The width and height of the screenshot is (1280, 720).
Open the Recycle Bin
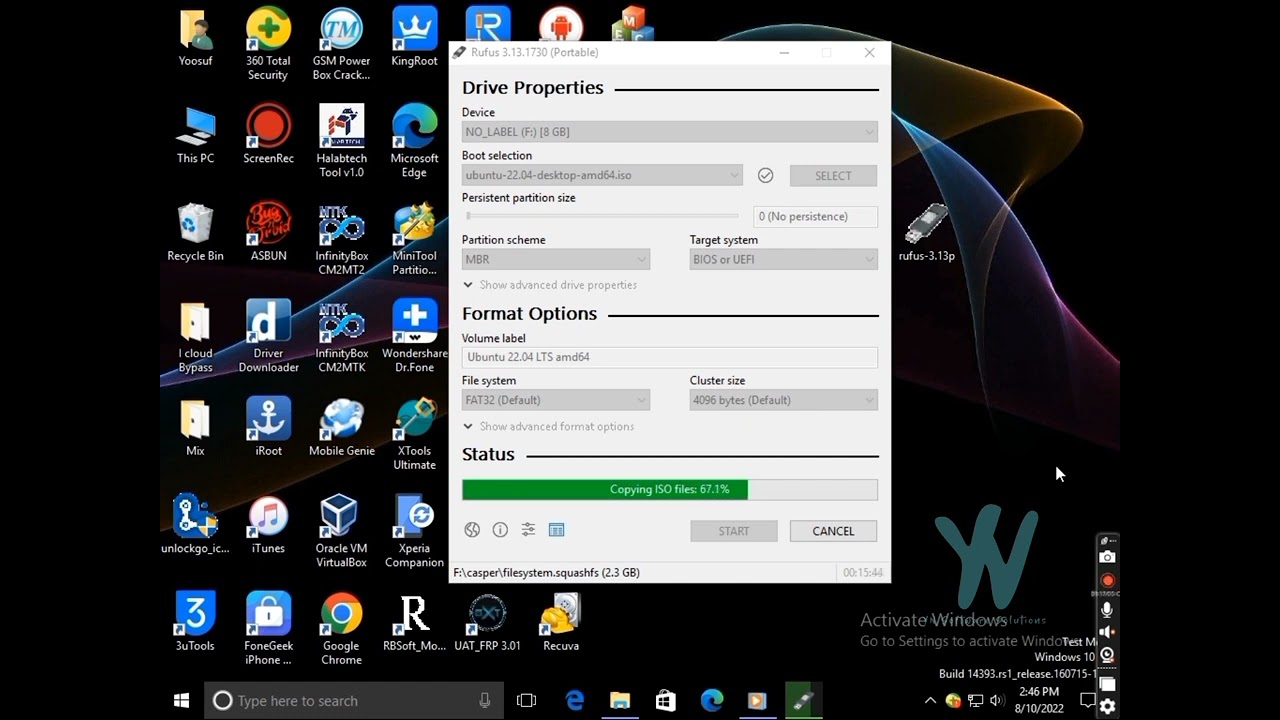195,233
